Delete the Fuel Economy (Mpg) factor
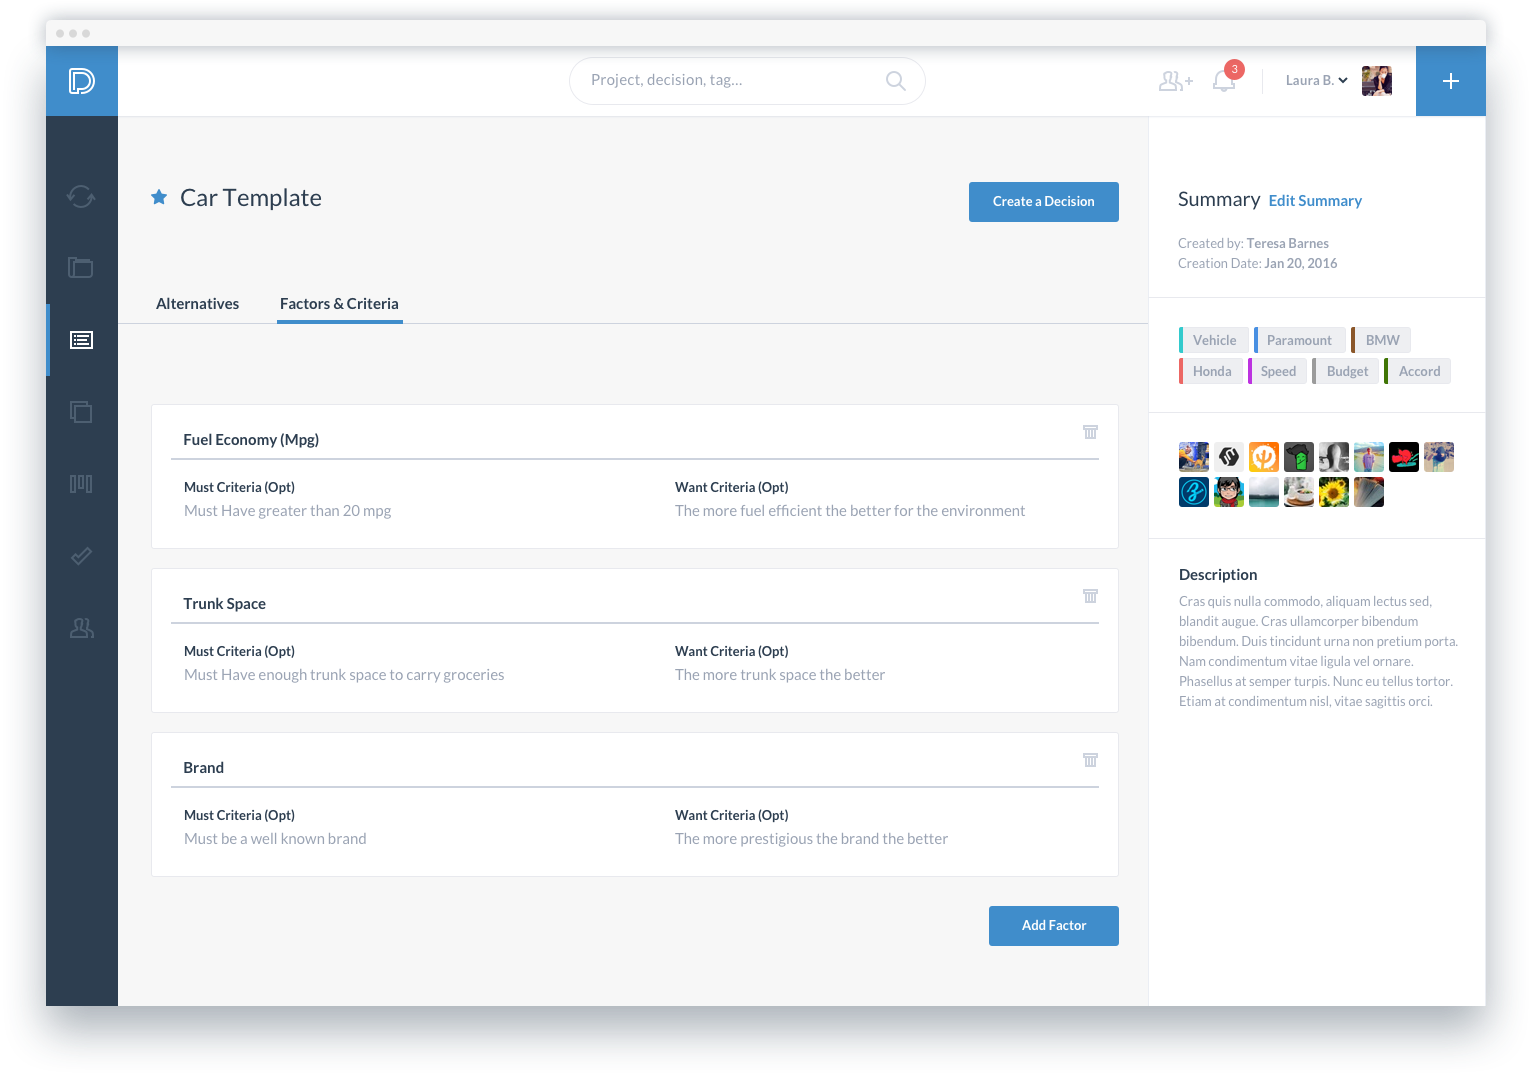Image resolution: width=1532 pixels, height=1076 pixels. click(1090, 432)
